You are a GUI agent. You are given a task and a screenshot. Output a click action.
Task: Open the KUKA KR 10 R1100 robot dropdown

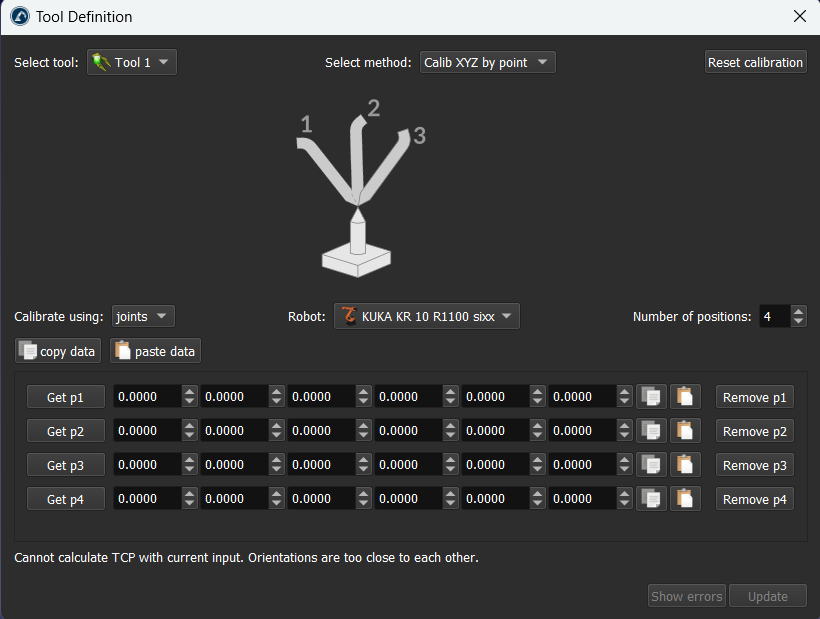[427, 316]
